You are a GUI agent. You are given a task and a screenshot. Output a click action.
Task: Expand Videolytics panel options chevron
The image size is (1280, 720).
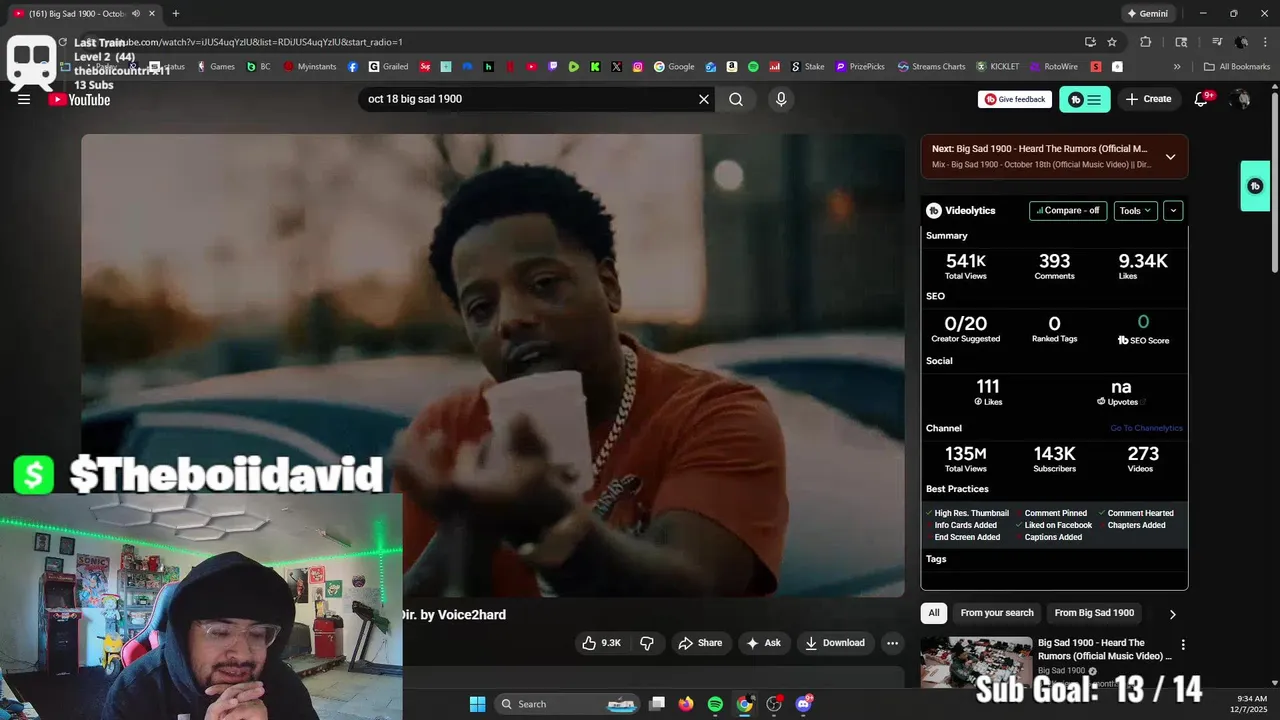[x=1173, y=211]
